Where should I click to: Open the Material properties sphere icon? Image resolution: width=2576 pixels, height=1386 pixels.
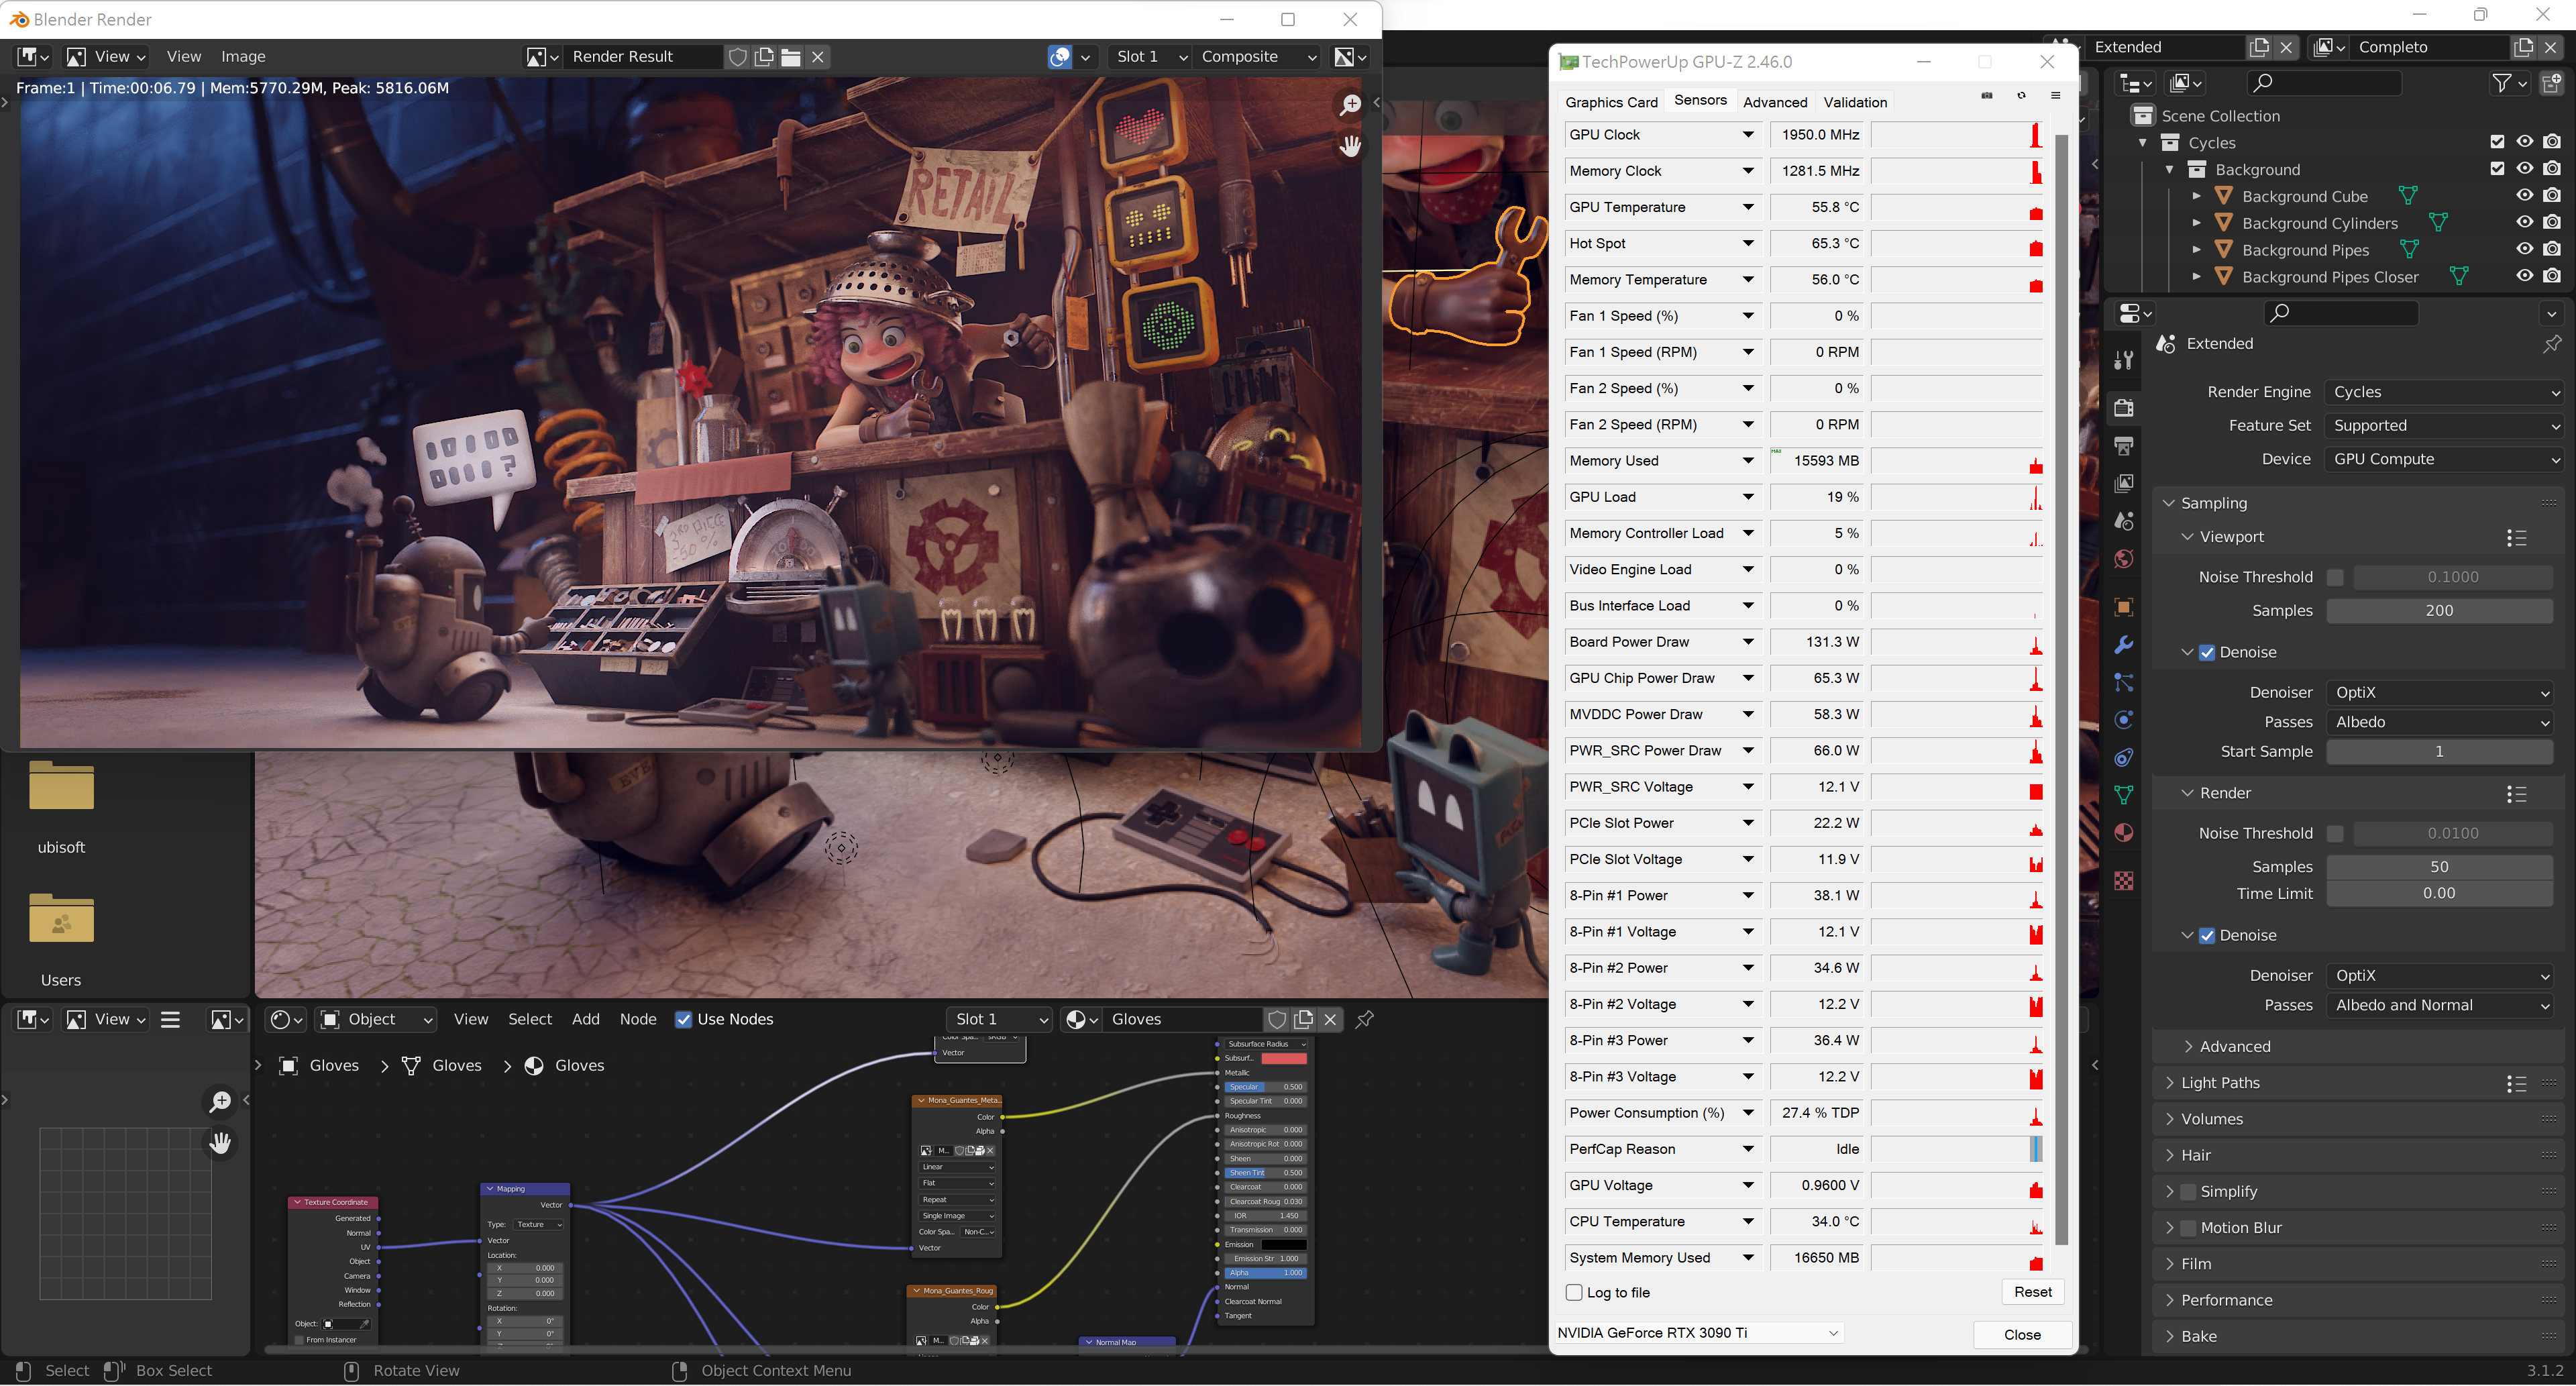coord(2124,833)
